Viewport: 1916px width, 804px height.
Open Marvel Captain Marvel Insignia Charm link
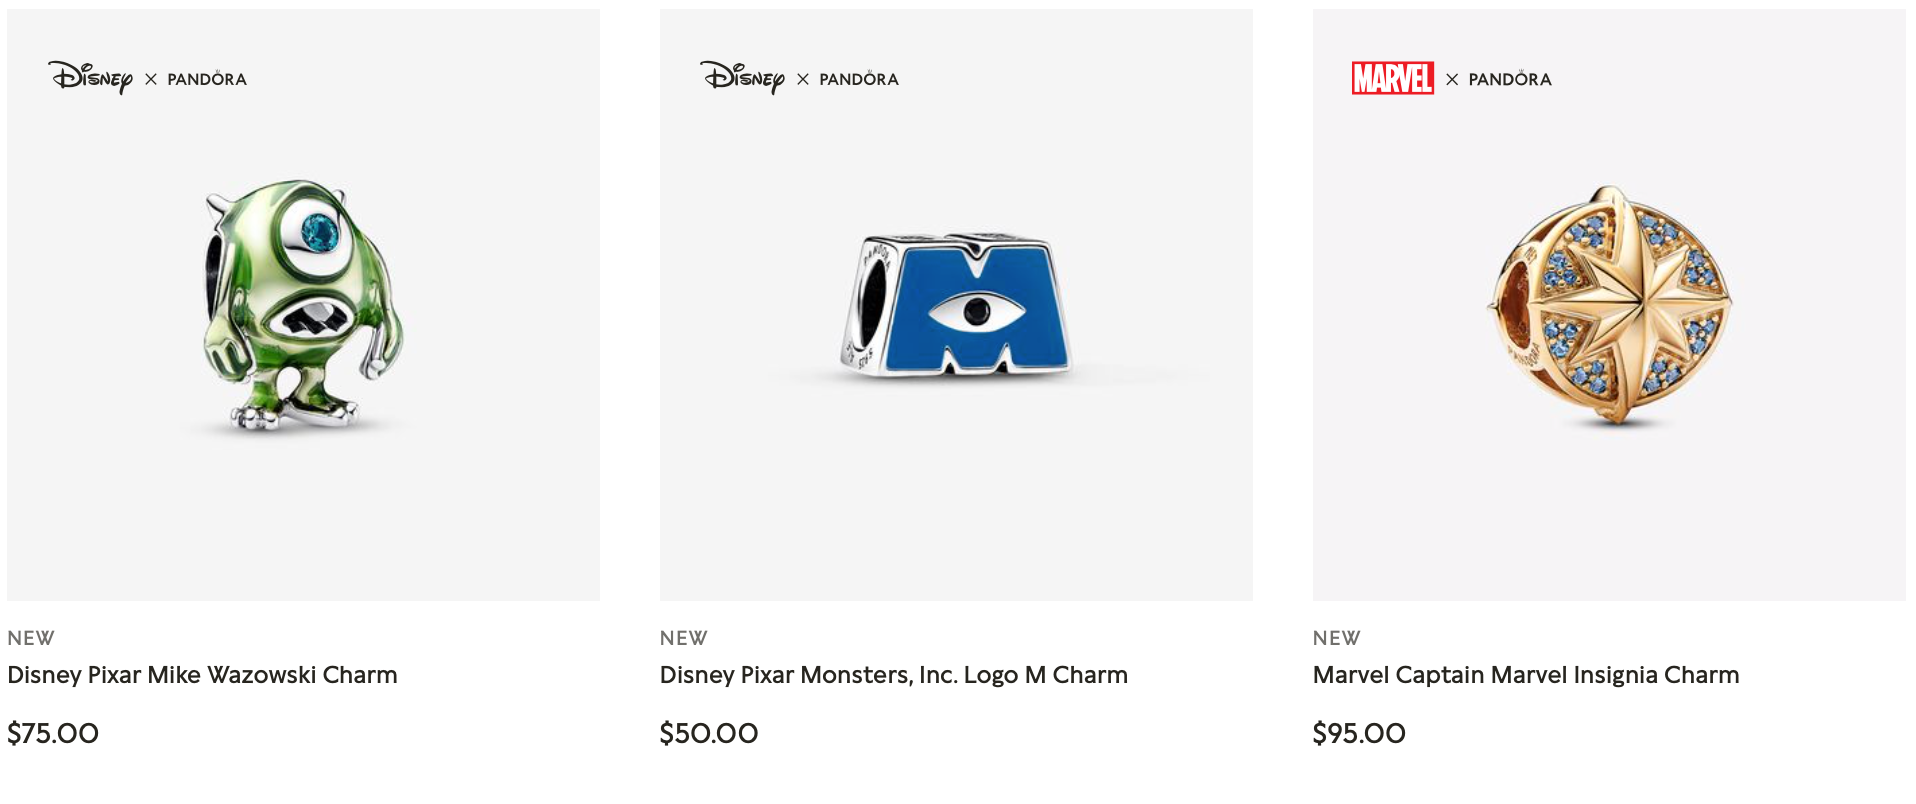tap(1526, 675)
